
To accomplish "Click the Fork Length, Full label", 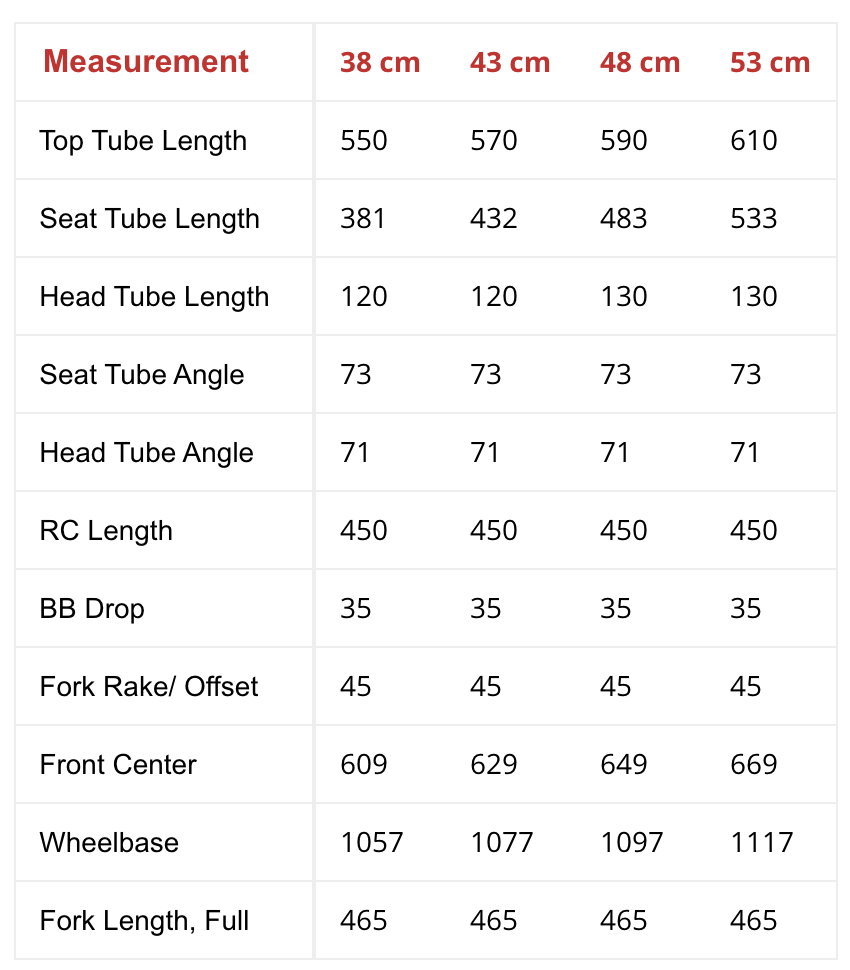I will pyautogui.click(x=144, y=920).
